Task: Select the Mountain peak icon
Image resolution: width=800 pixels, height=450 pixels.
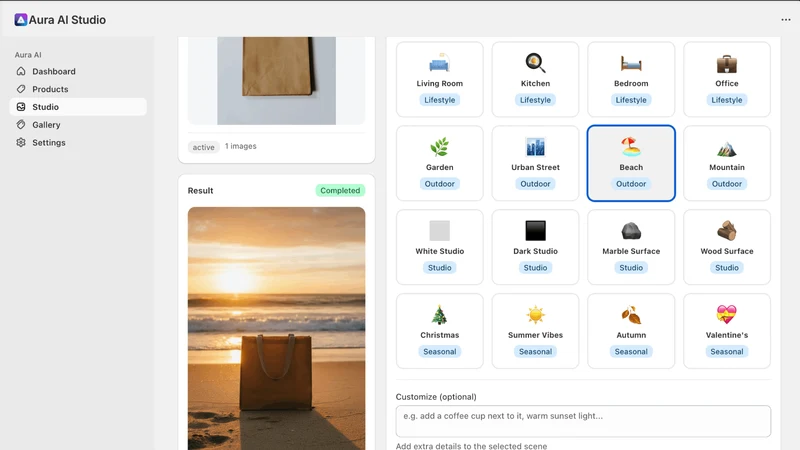Action: (x=727, y=148)
